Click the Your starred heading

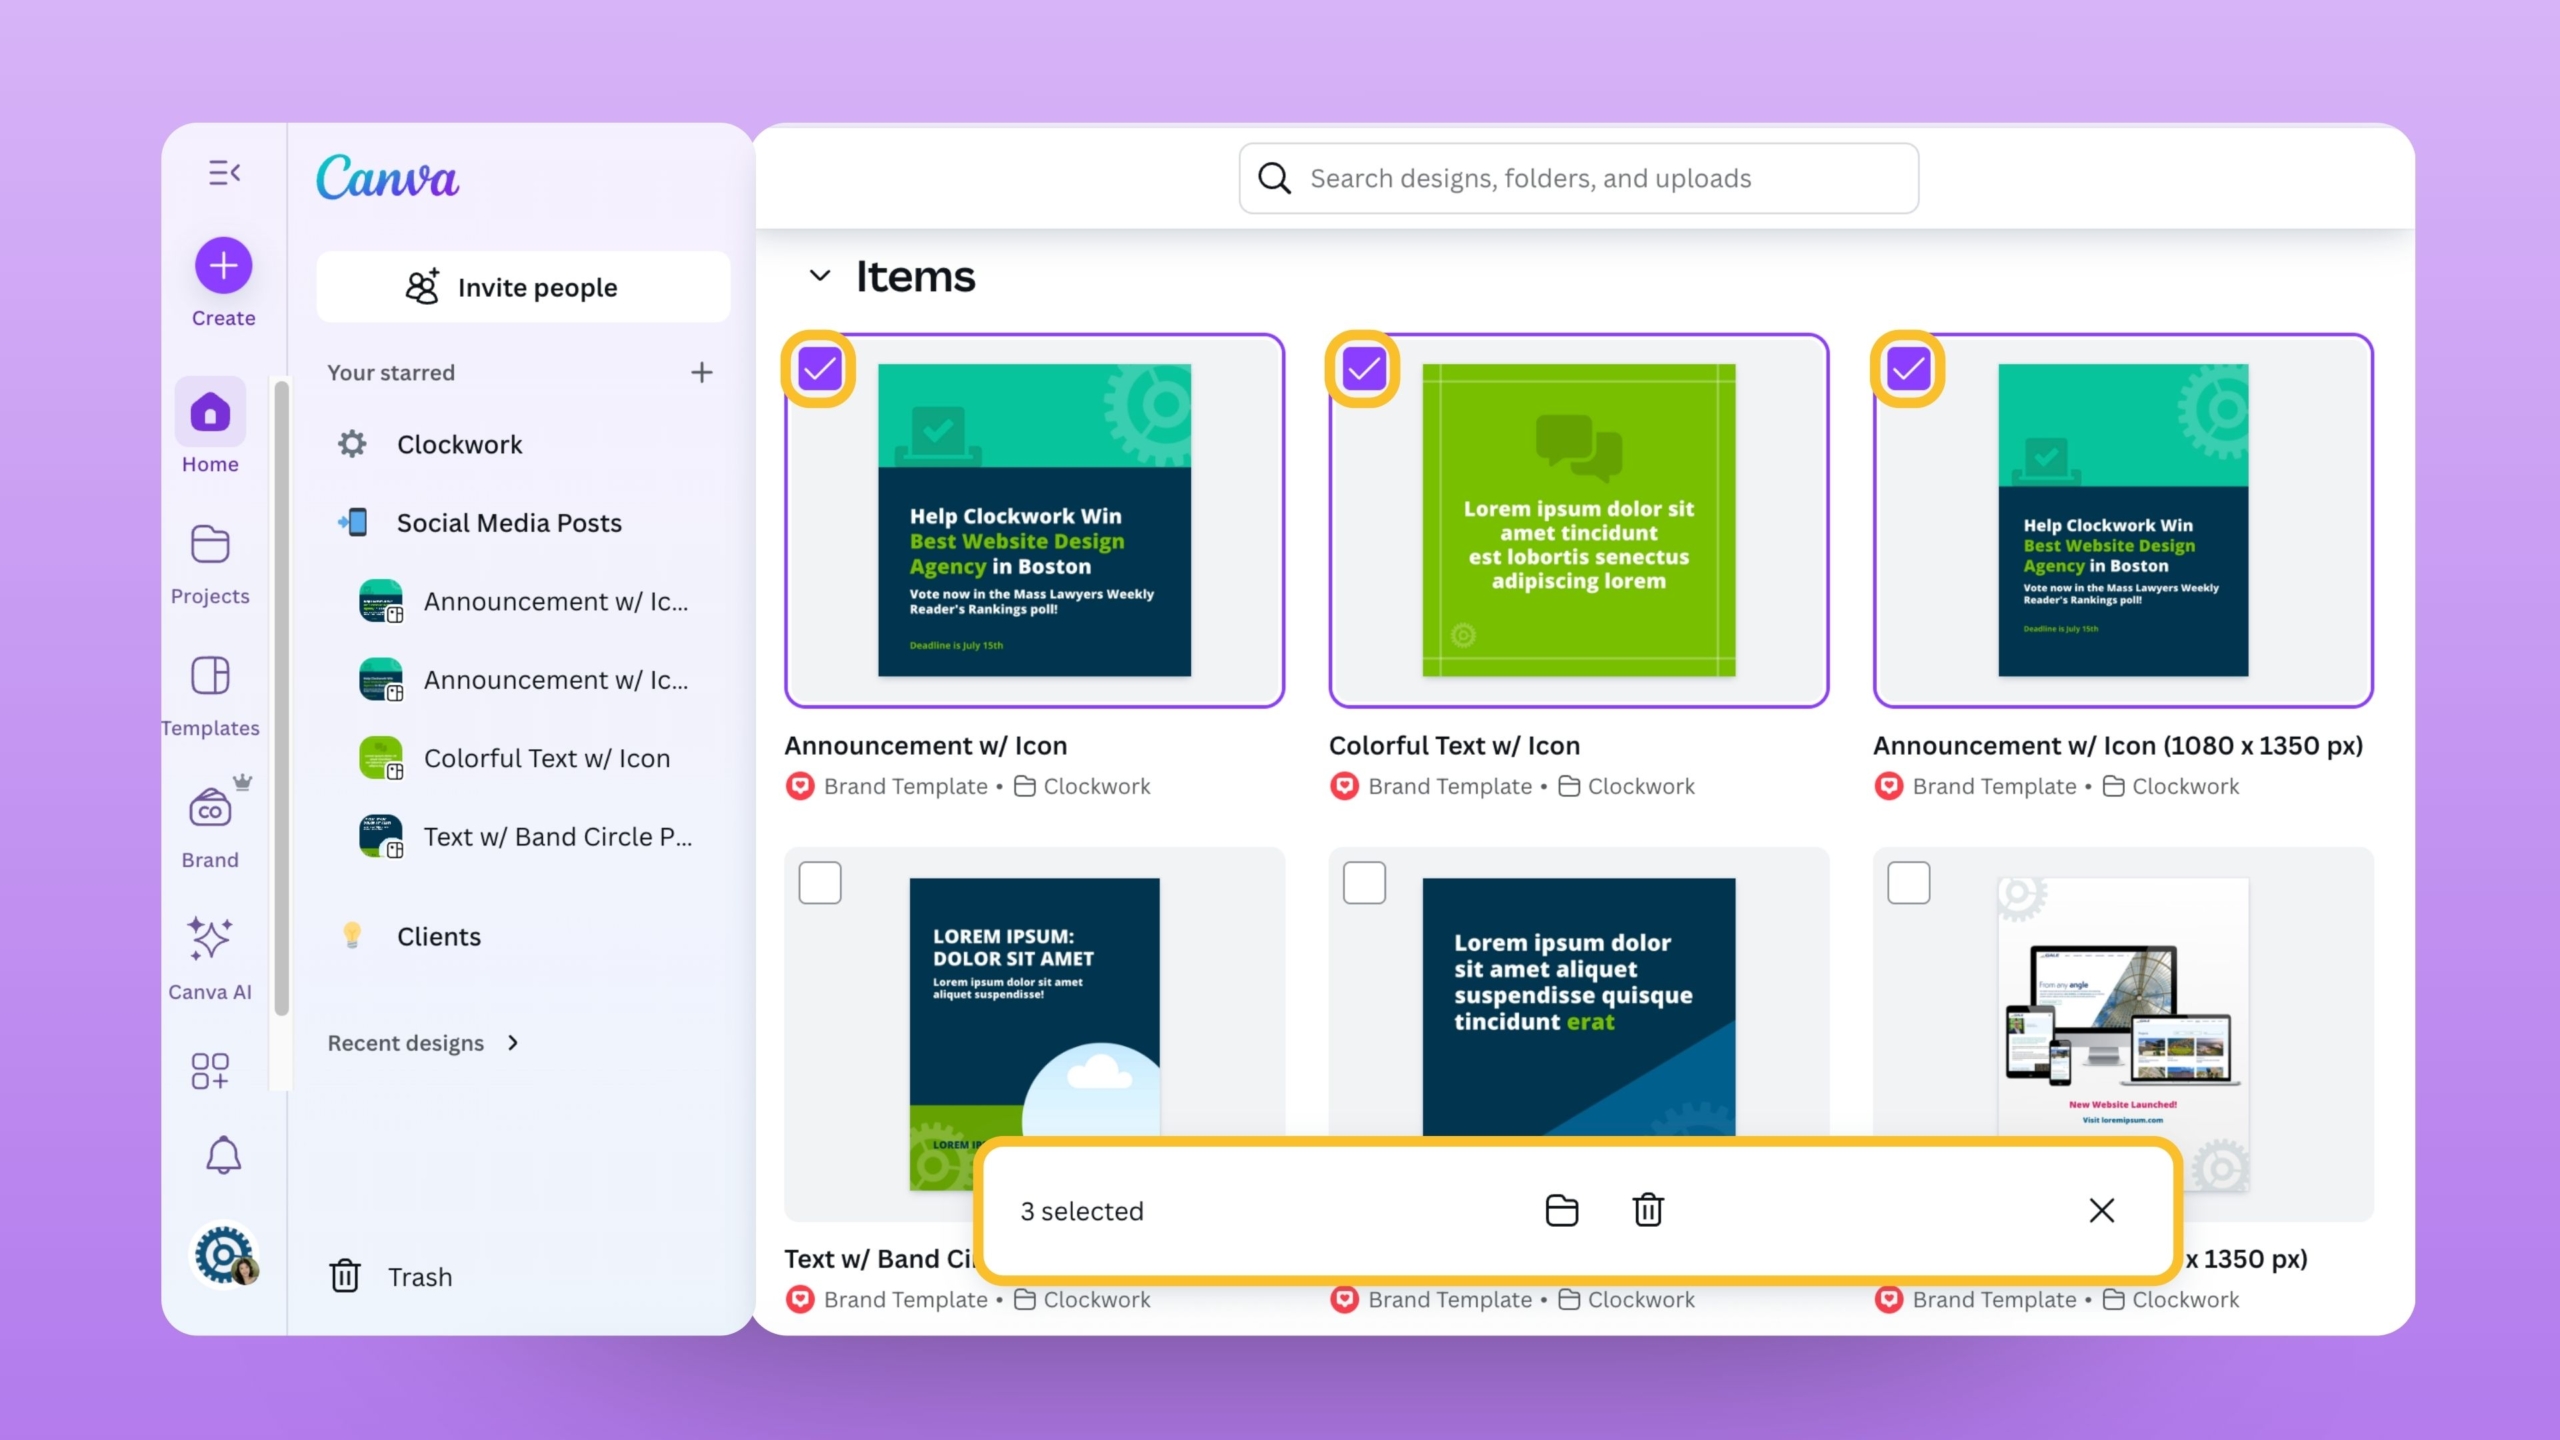coord(391,372)
